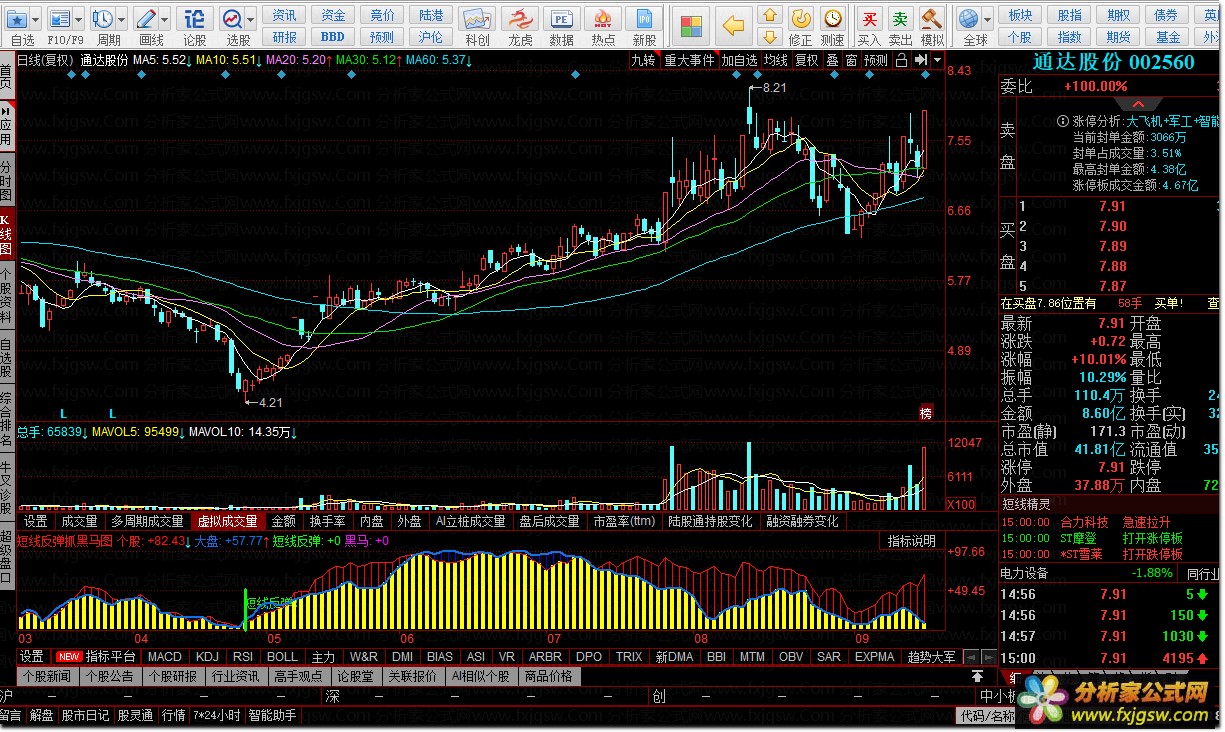Click 加自选 to add to watchlist
Viewport: 1225px width, 732px height.
point(740,60)
